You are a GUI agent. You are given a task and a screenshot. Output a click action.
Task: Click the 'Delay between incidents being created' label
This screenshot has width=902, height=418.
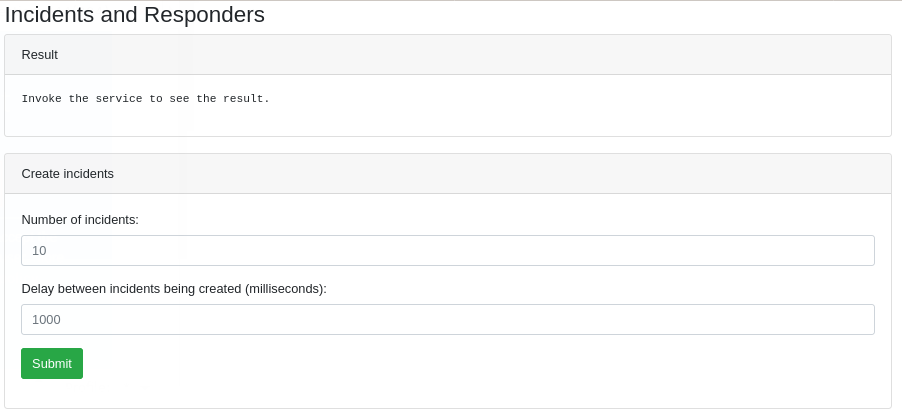(x=174, y=288)
